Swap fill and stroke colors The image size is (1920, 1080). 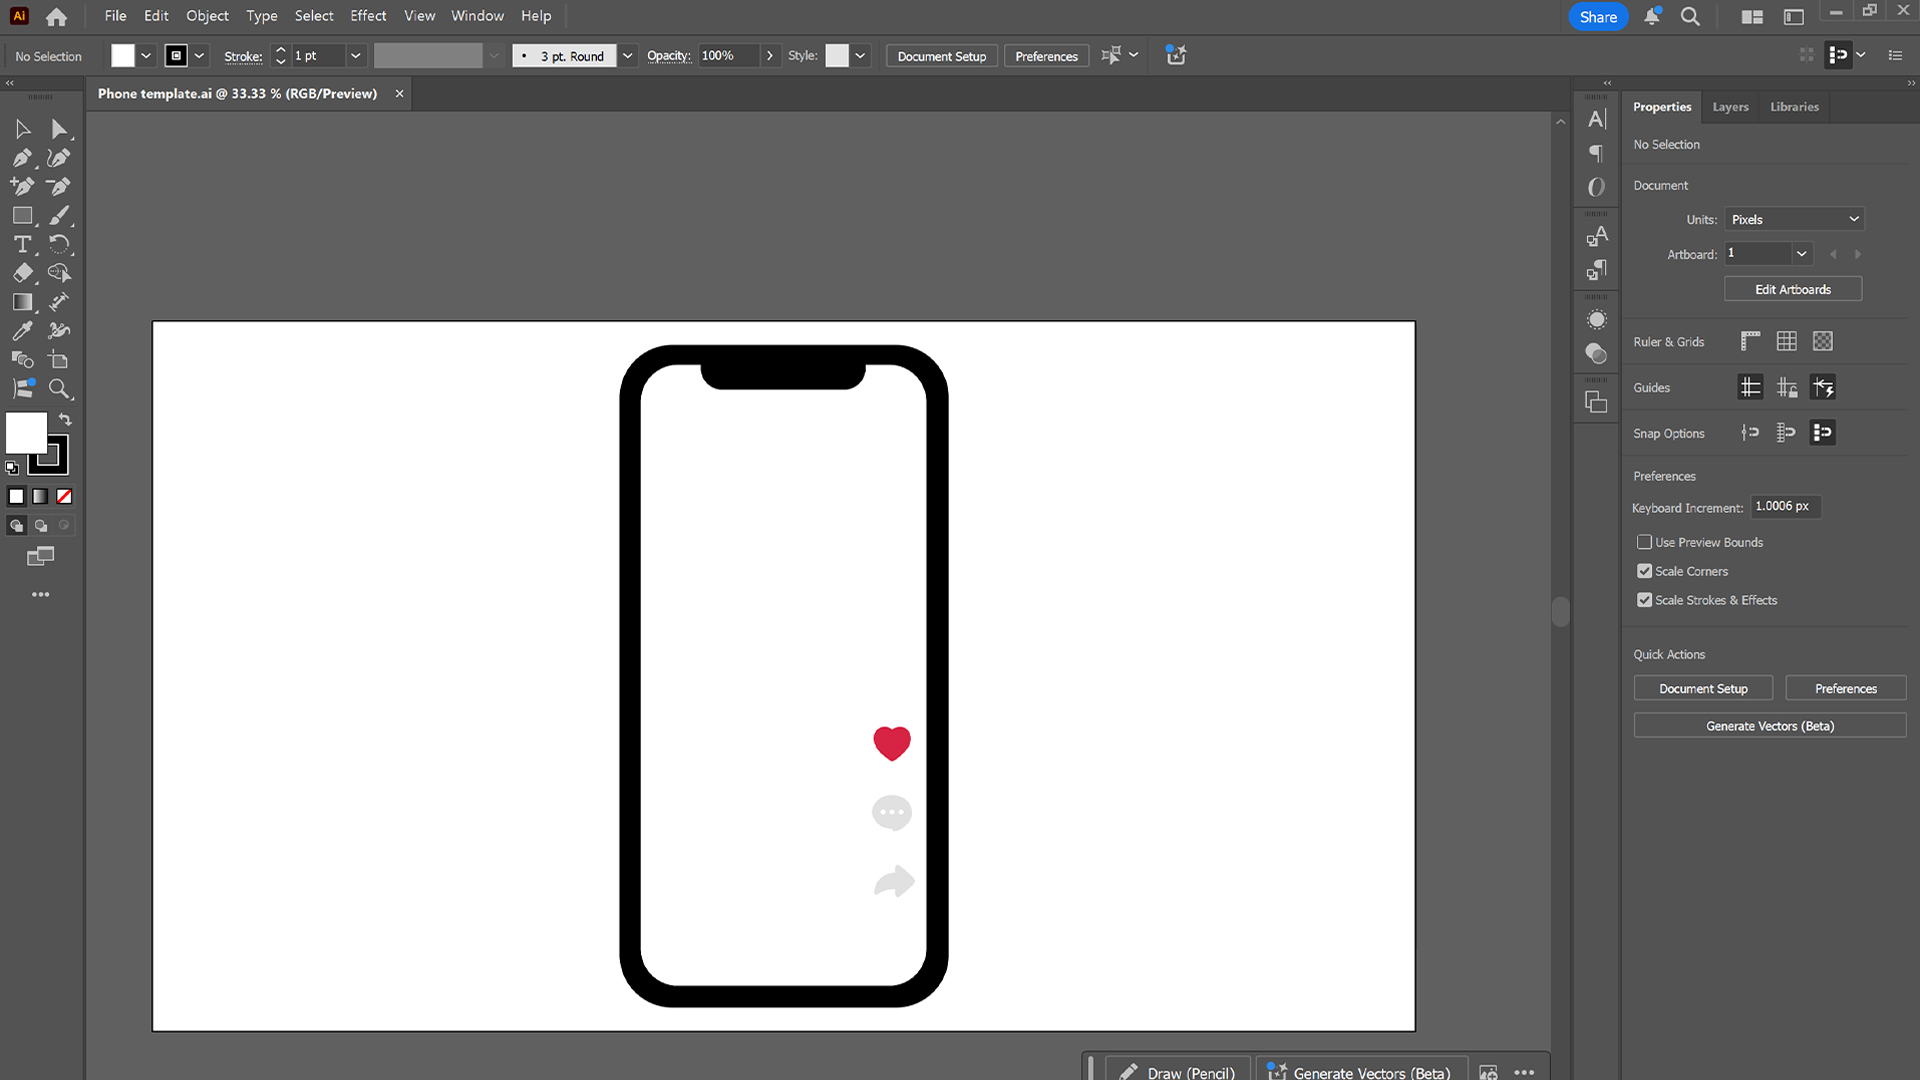click(x=65, y=420)
